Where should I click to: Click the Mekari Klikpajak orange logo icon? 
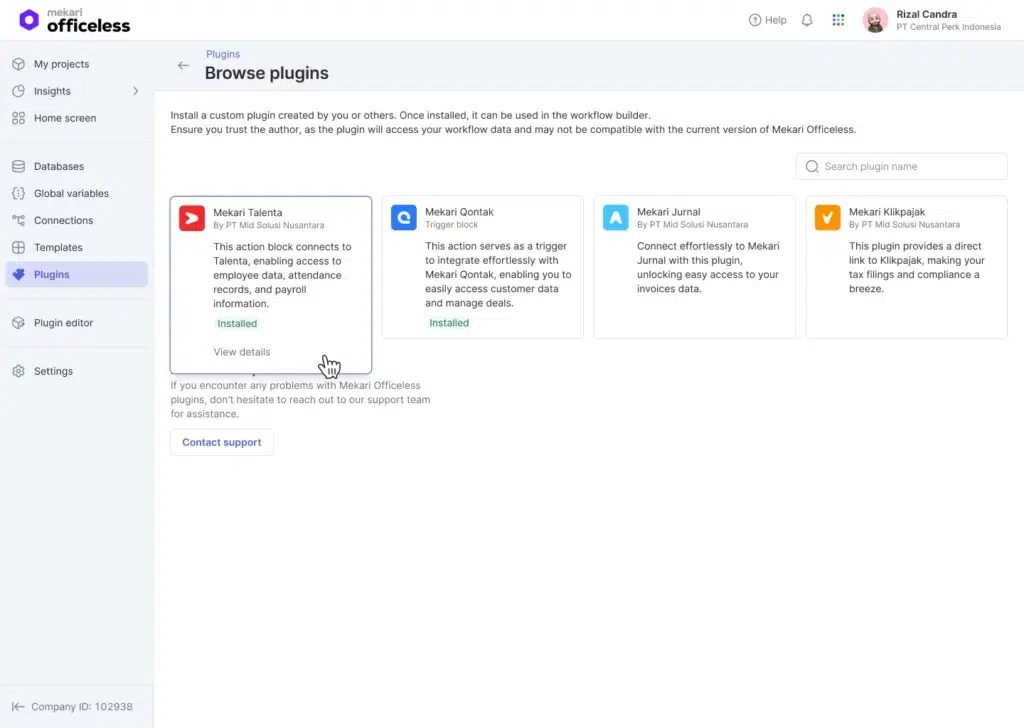point(827,217)
